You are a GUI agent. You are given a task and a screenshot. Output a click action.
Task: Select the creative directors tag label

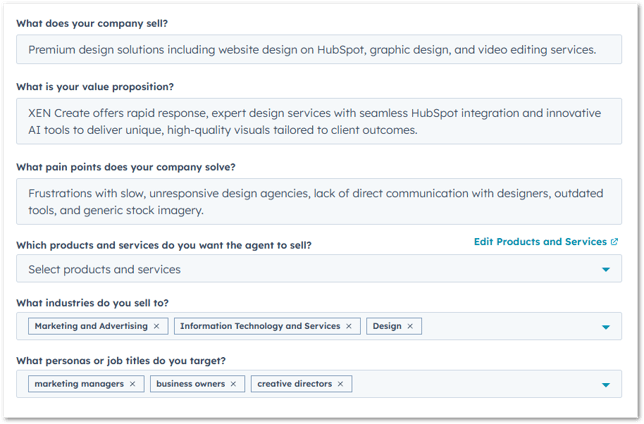point(294,384)
